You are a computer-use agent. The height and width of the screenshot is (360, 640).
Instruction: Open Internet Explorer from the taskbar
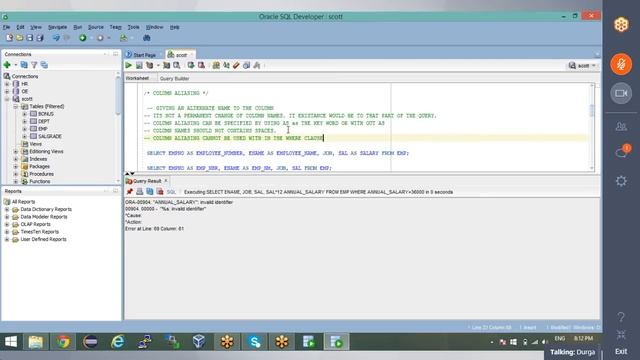click(118, 342)
